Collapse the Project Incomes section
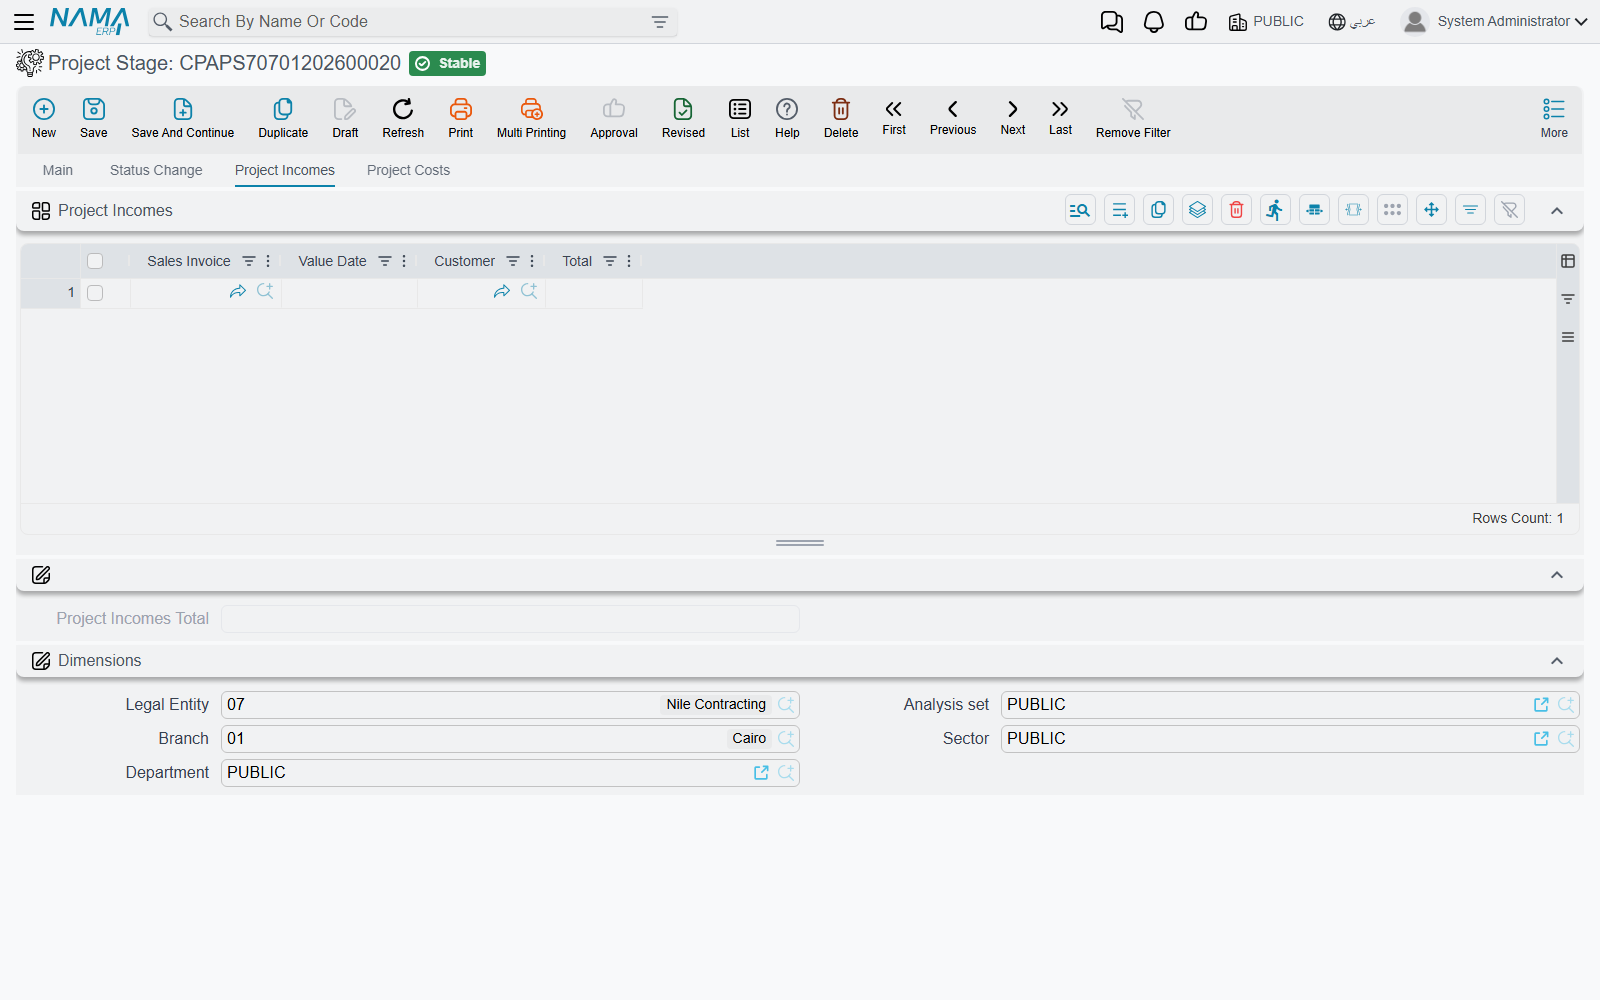Viewport: 1600px width, 1000px height. click(x=1557, y=211)
